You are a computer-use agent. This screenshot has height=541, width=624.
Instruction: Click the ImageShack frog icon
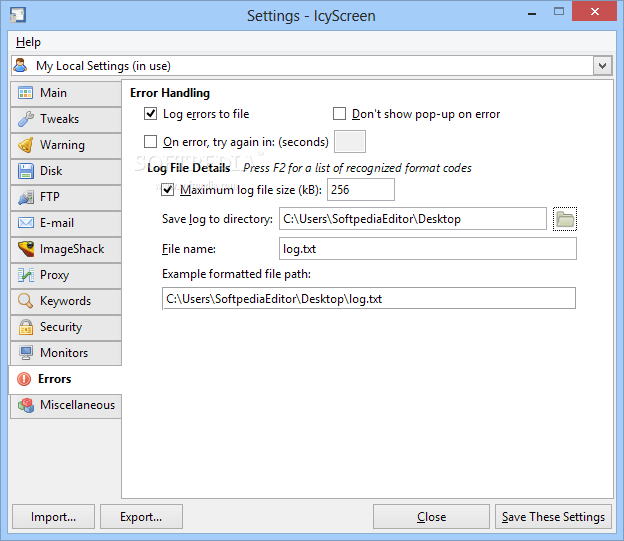click(x=25, y=249)
